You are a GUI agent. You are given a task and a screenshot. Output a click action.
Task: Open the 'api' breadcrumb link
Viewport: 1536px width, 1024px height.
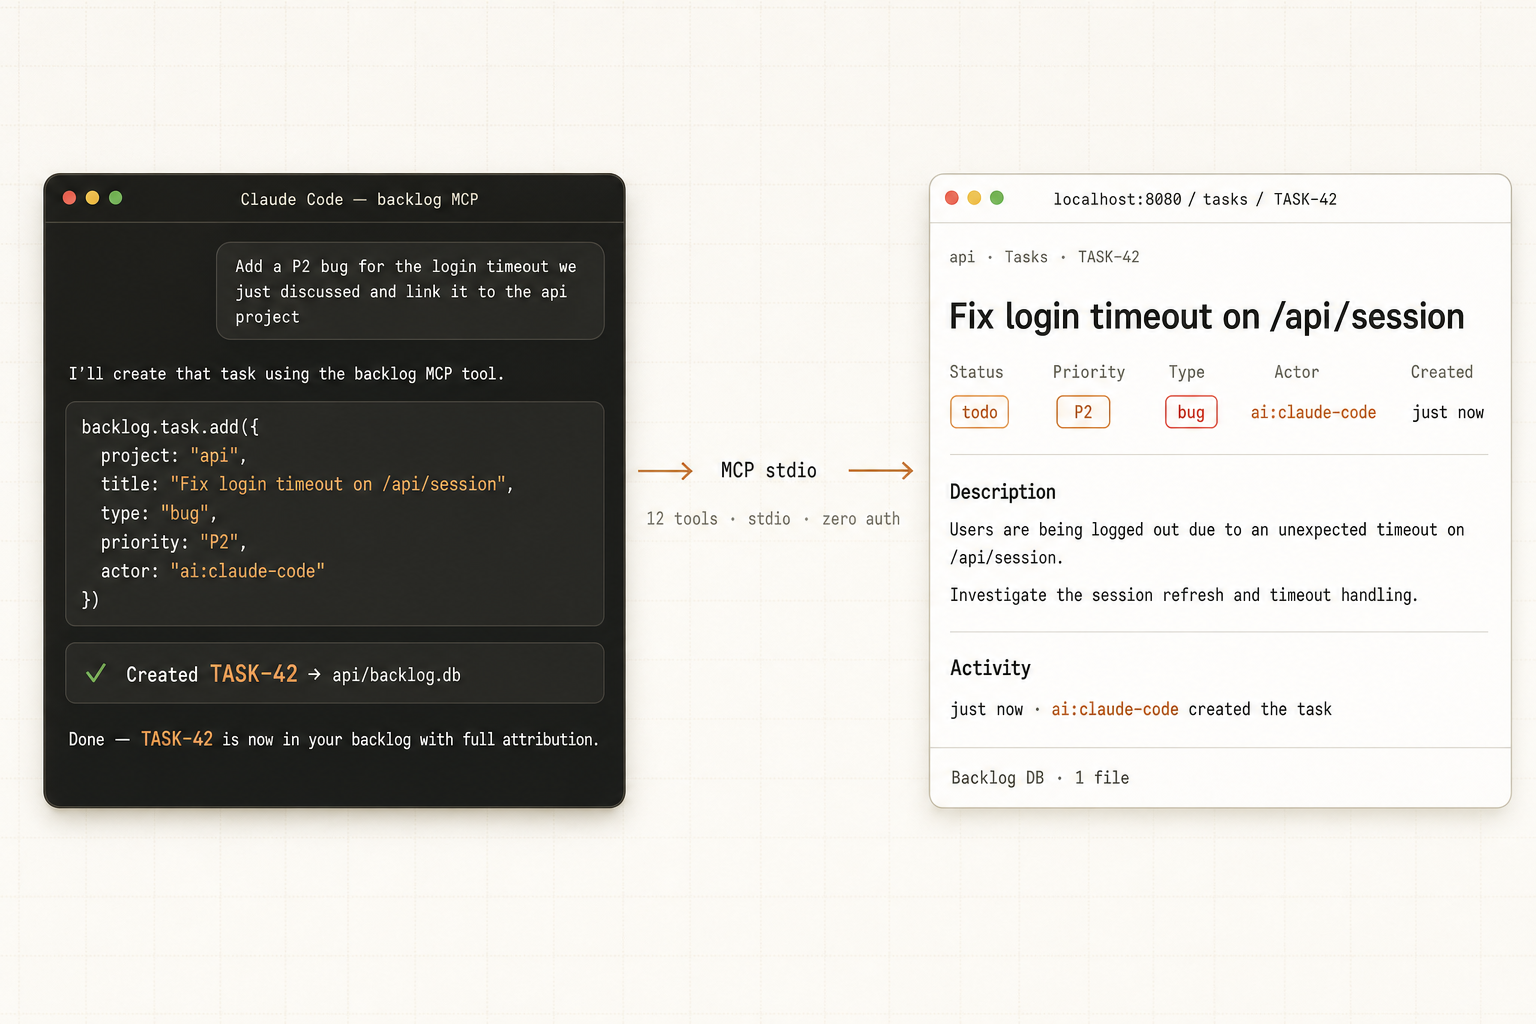(962, 257)
